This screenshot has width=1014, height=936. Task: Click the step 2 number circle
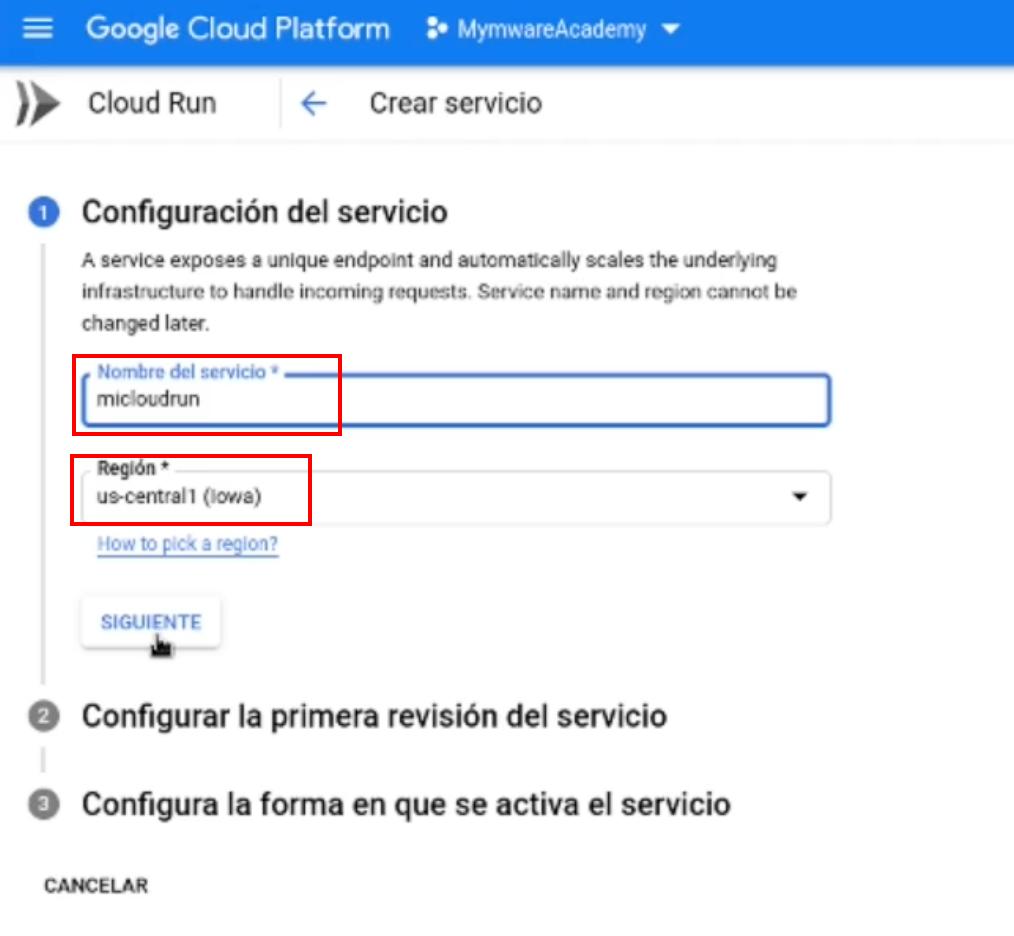(43, 717)
